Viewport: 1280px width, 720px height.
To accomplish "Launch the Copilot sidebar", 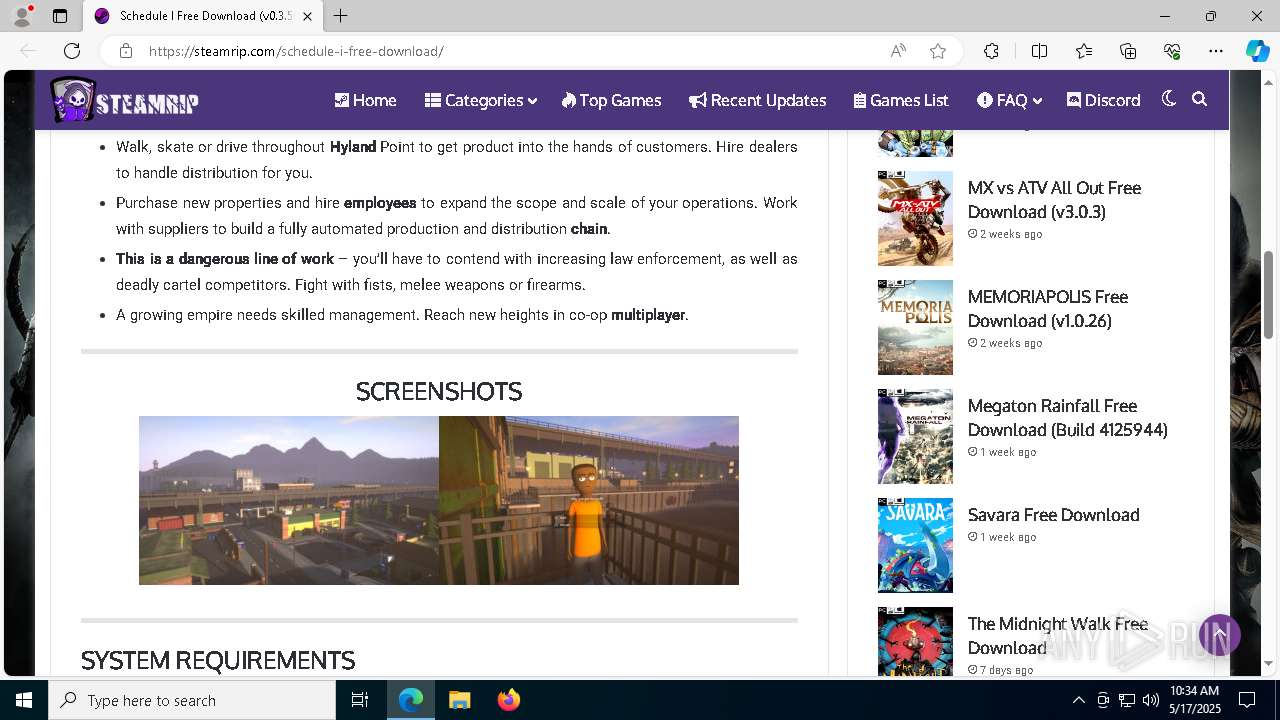I will click(1257, 51).
